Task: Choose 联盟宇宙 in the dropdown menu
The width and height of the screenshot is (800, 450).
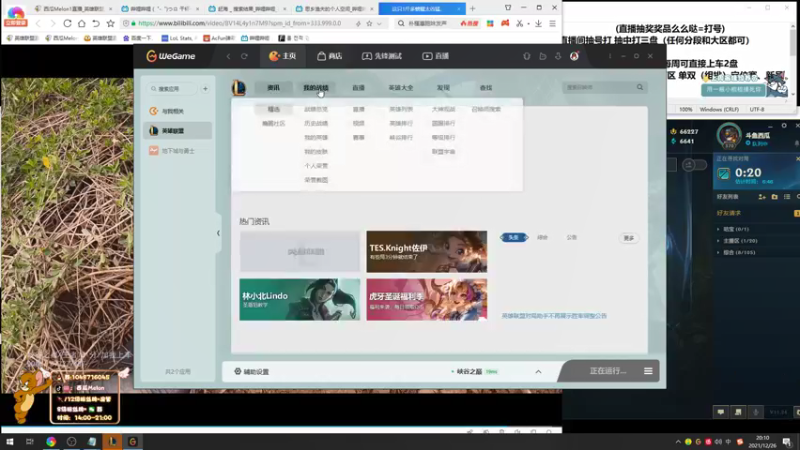Action: tap(443, 152)
